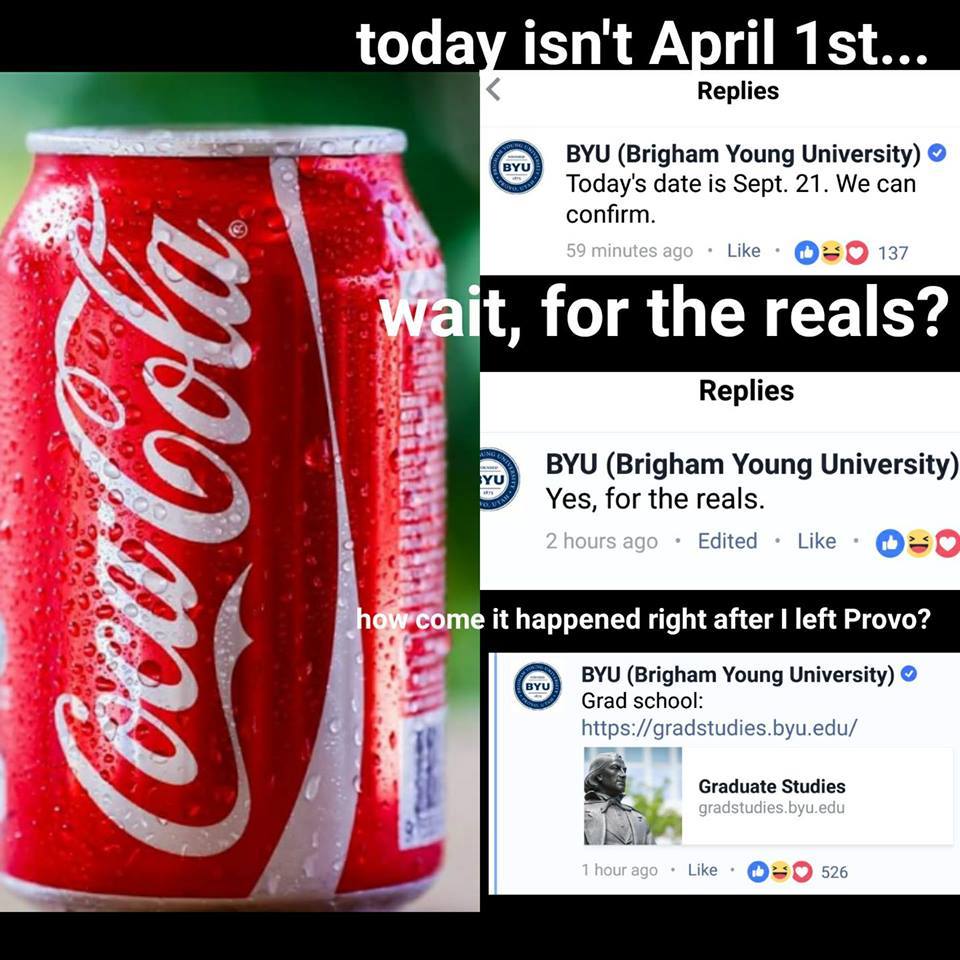Image resolution: width=960 pixels, height=960 pixels.
Task: Click heart reaction beside 137 count
Action: (857, 252)
